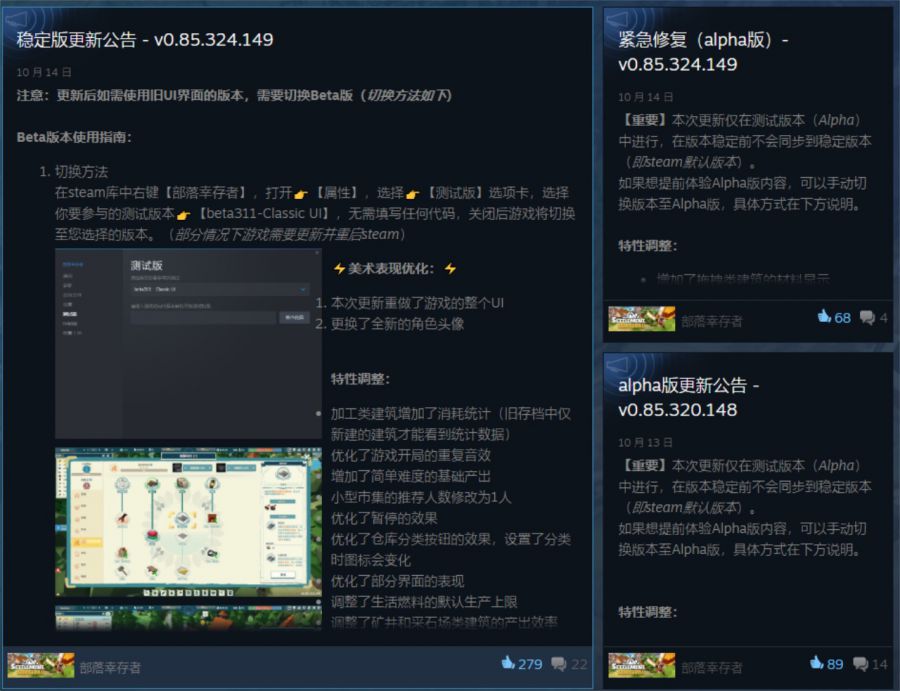
Task: Click thumbs-up icon with 68 likes
Action: point(824,316)
